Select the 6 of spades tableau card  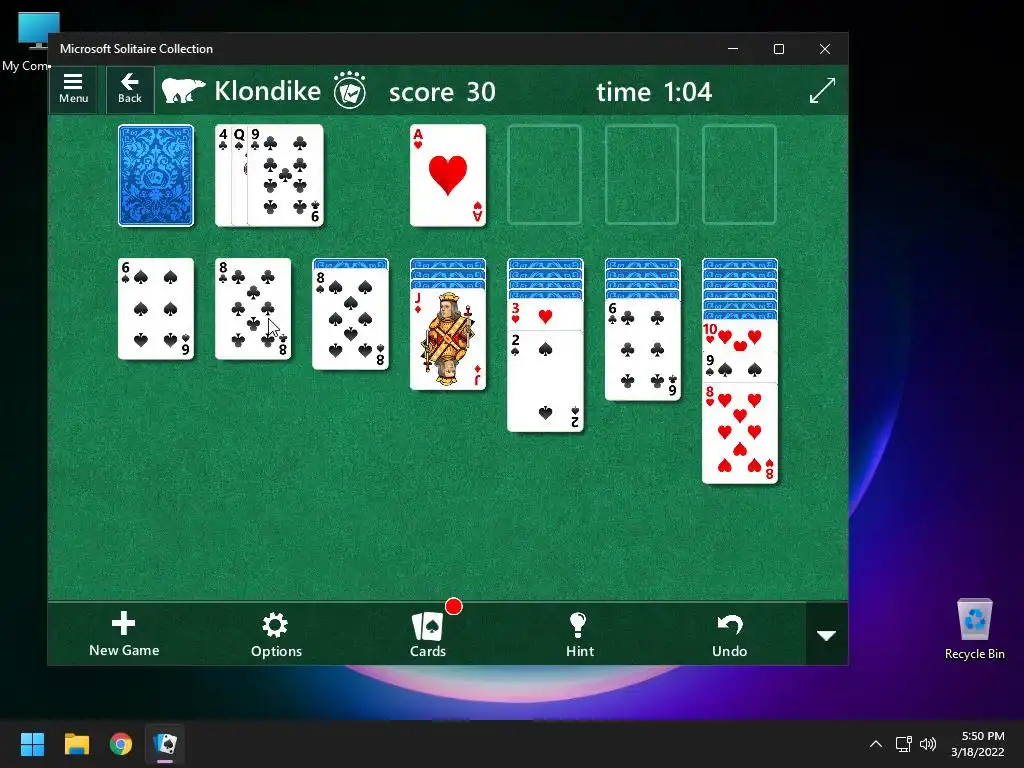(155, 309)
